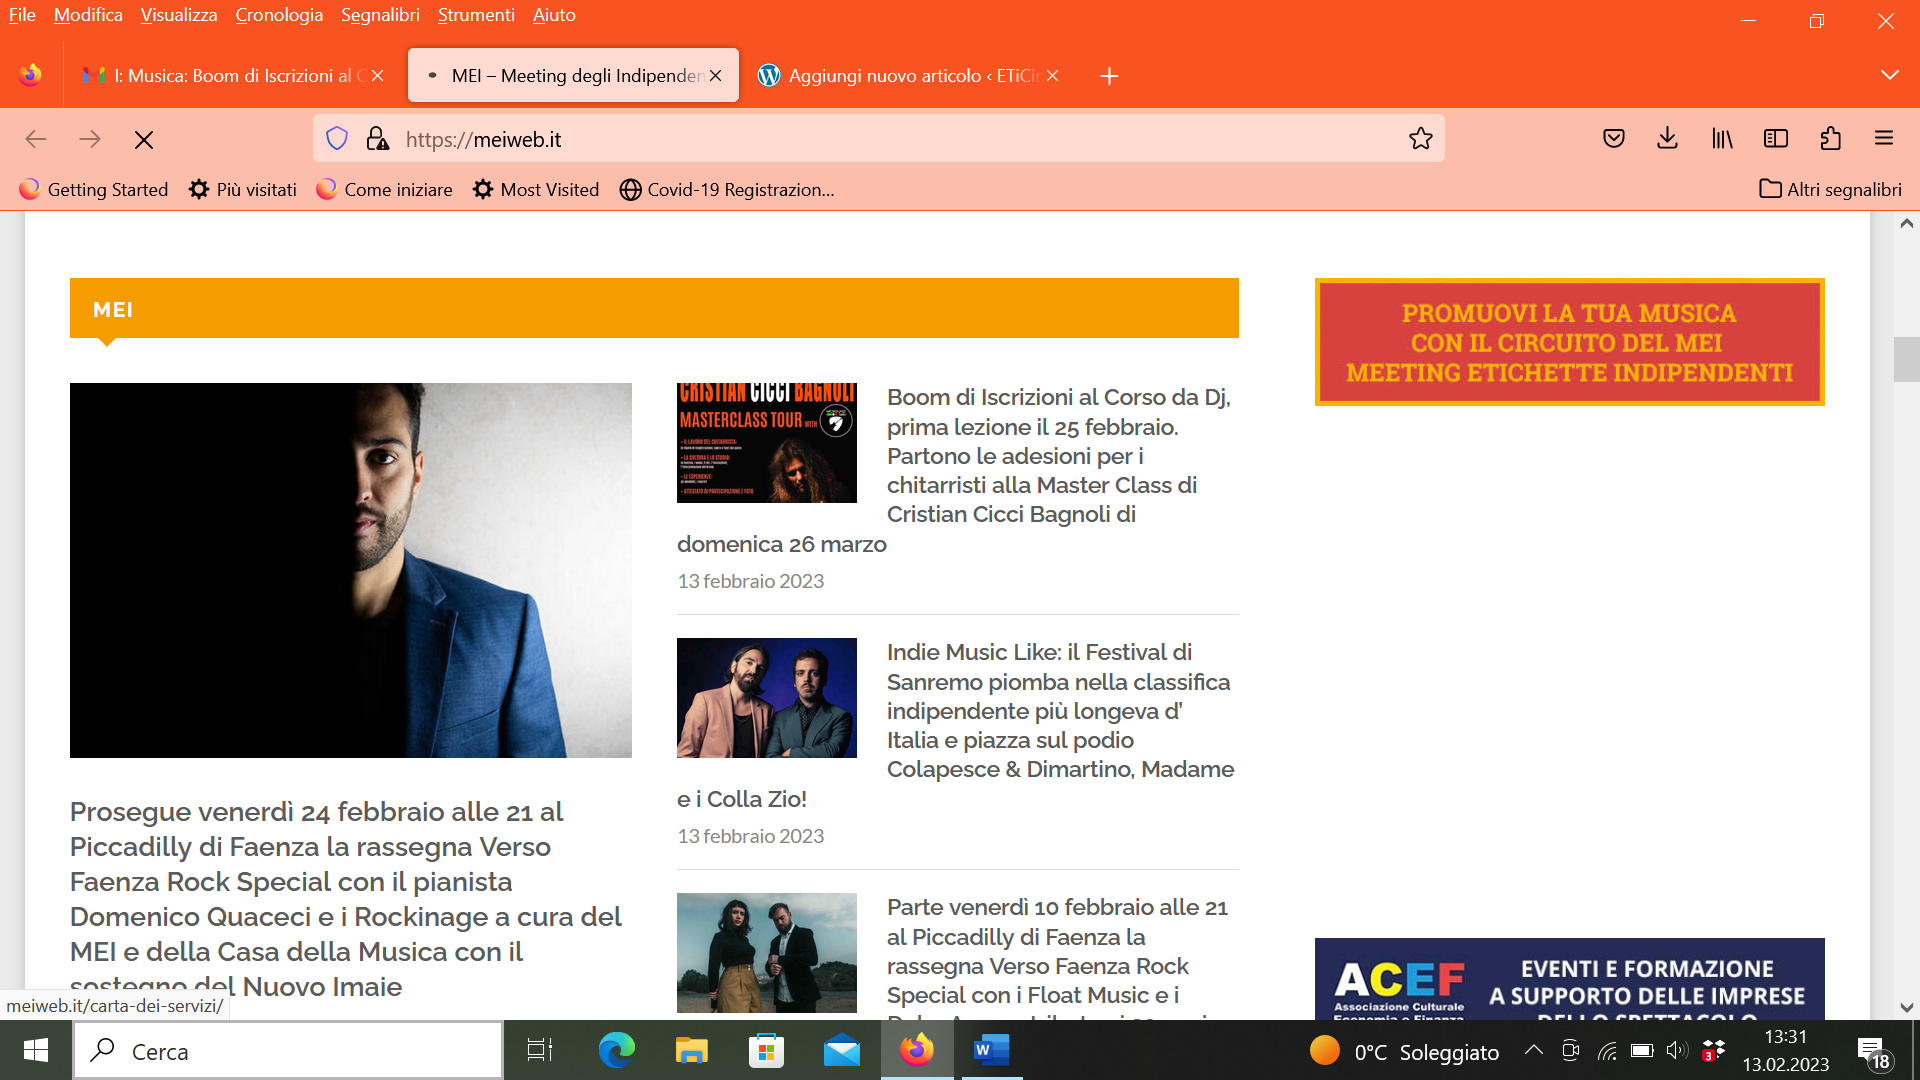Screen dimensions: 1920x1080
Task: Click Windows Cerca search box
Action: tap(289, 1051)
